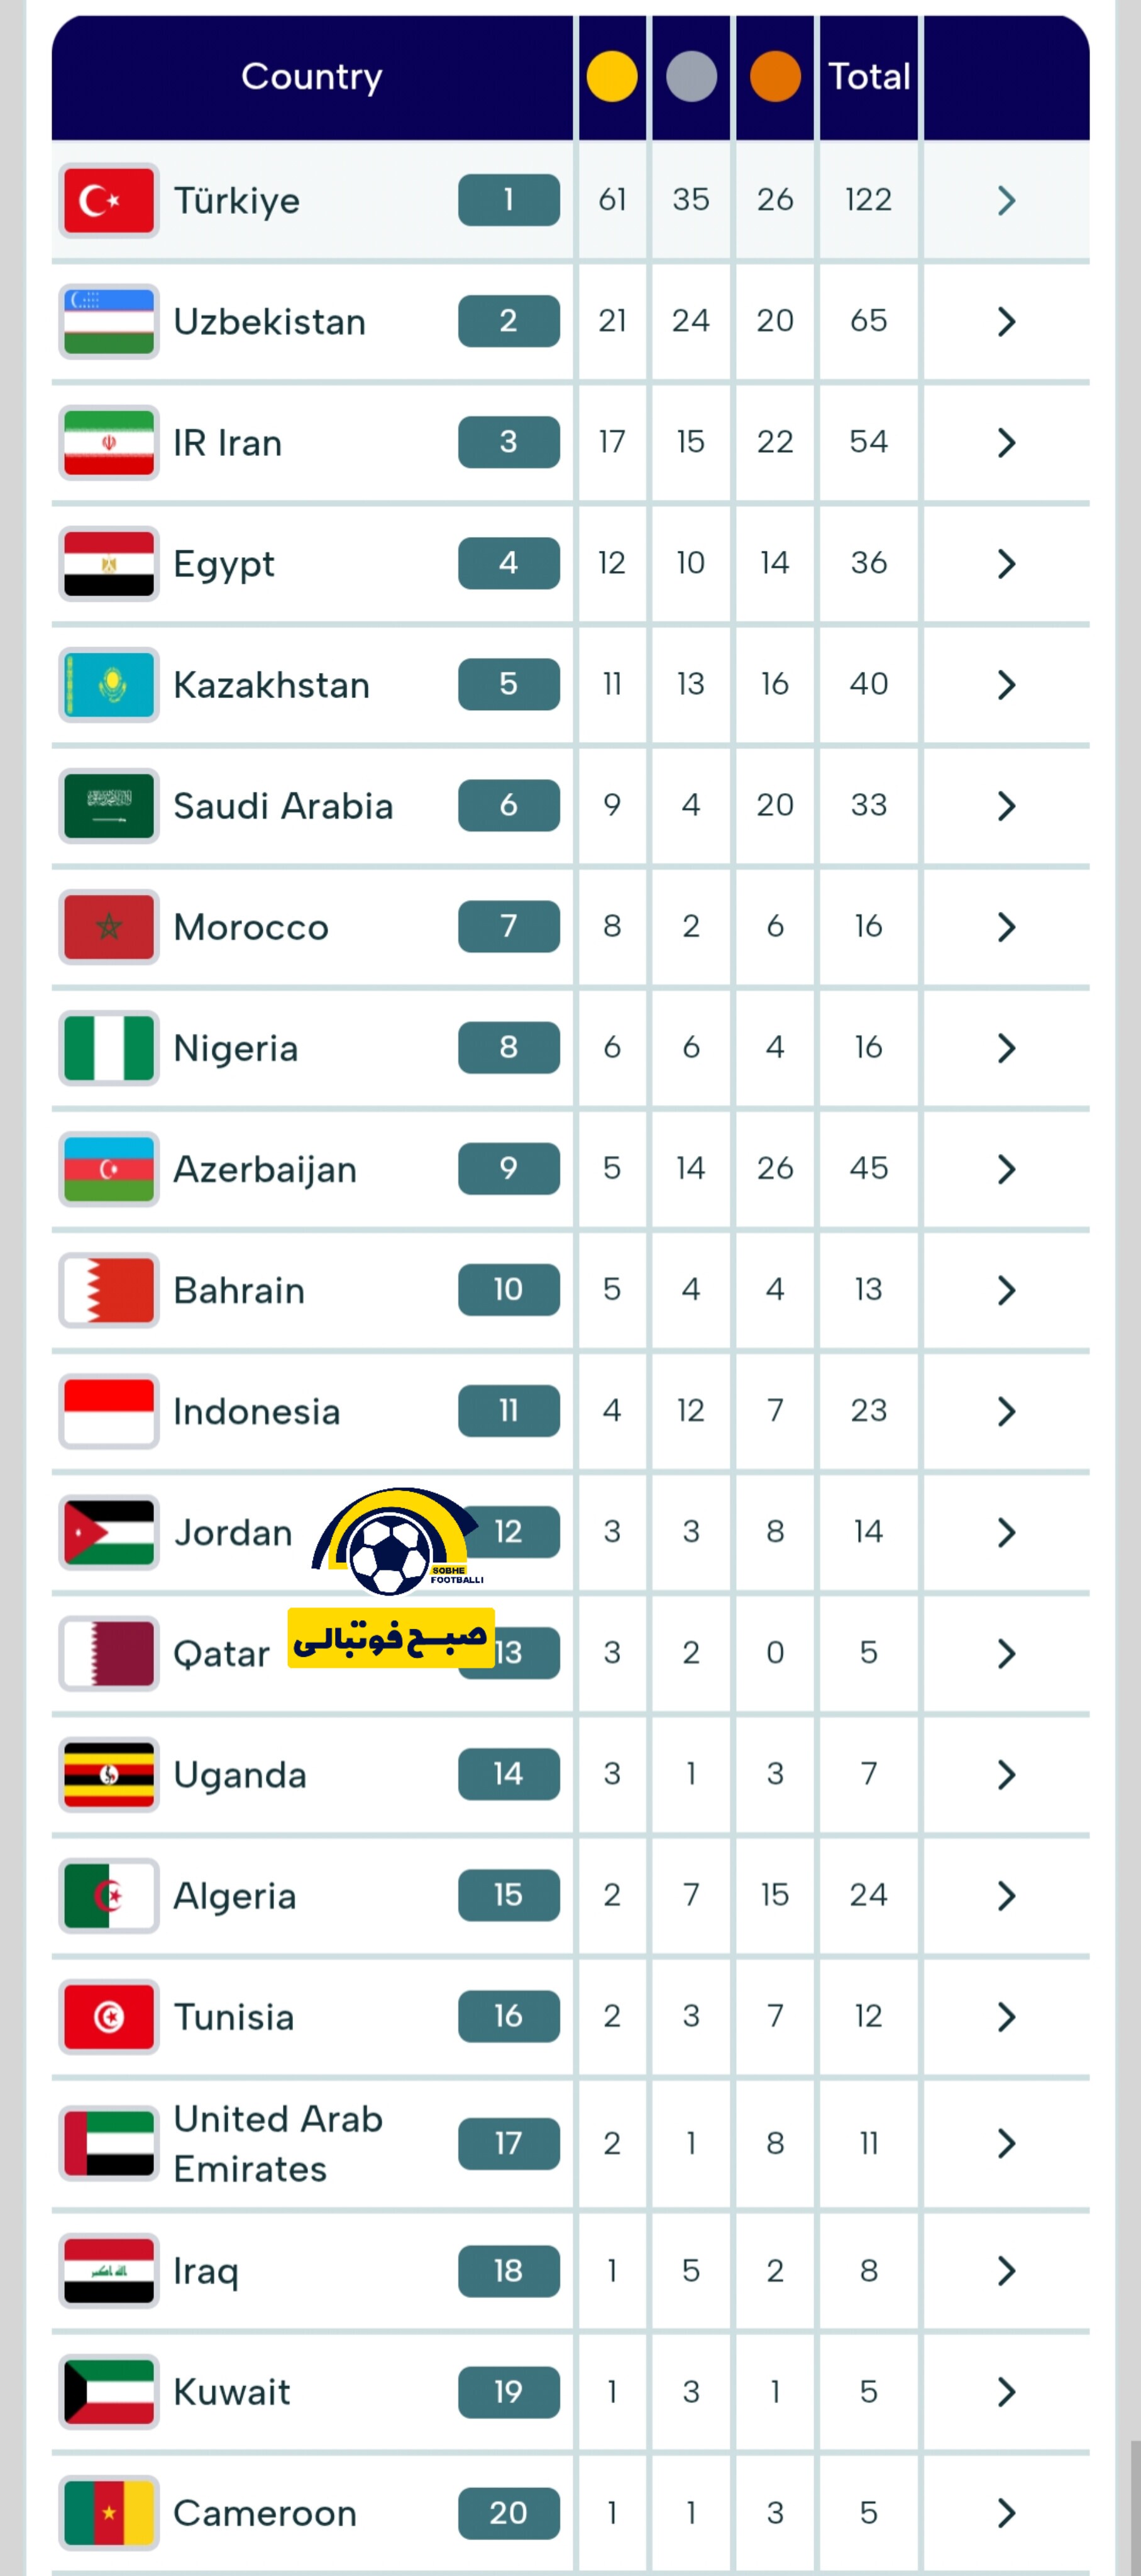This screenshot has width=1141, height=2576.
Task: Click the rank 17 badge for UAE
Action: tap(508, 2143)
